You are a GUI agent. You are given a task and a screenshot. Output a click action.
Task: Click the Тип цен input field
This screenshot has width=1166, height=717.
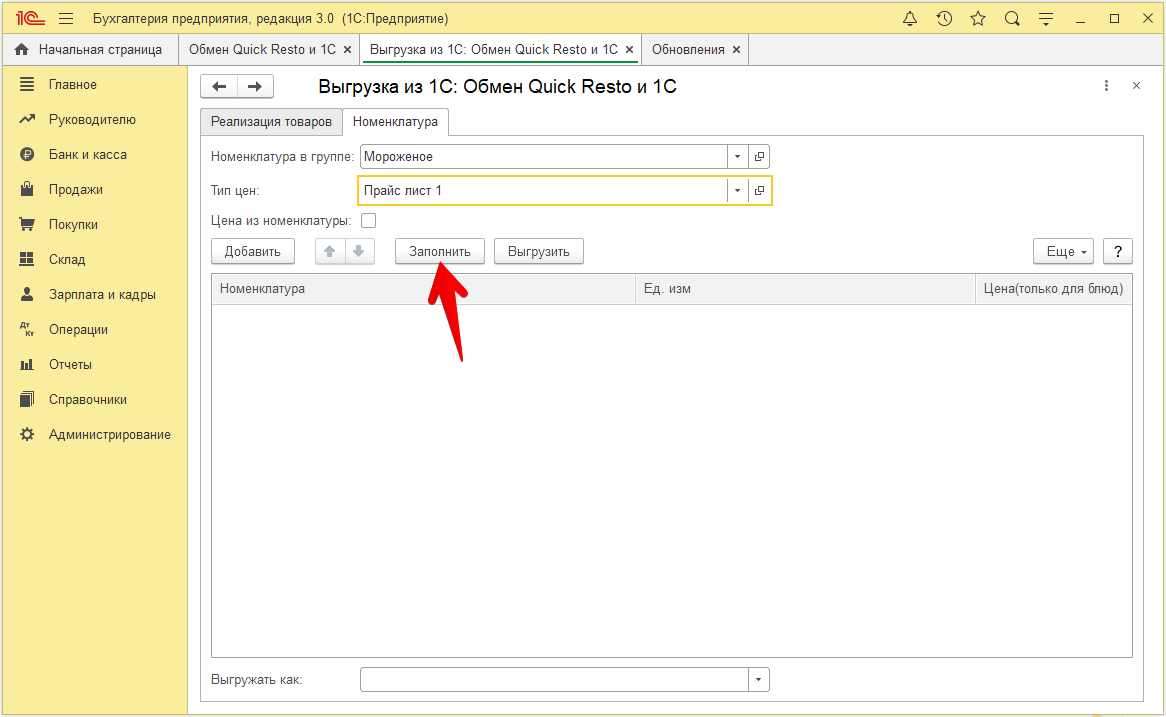coord(544,190)
